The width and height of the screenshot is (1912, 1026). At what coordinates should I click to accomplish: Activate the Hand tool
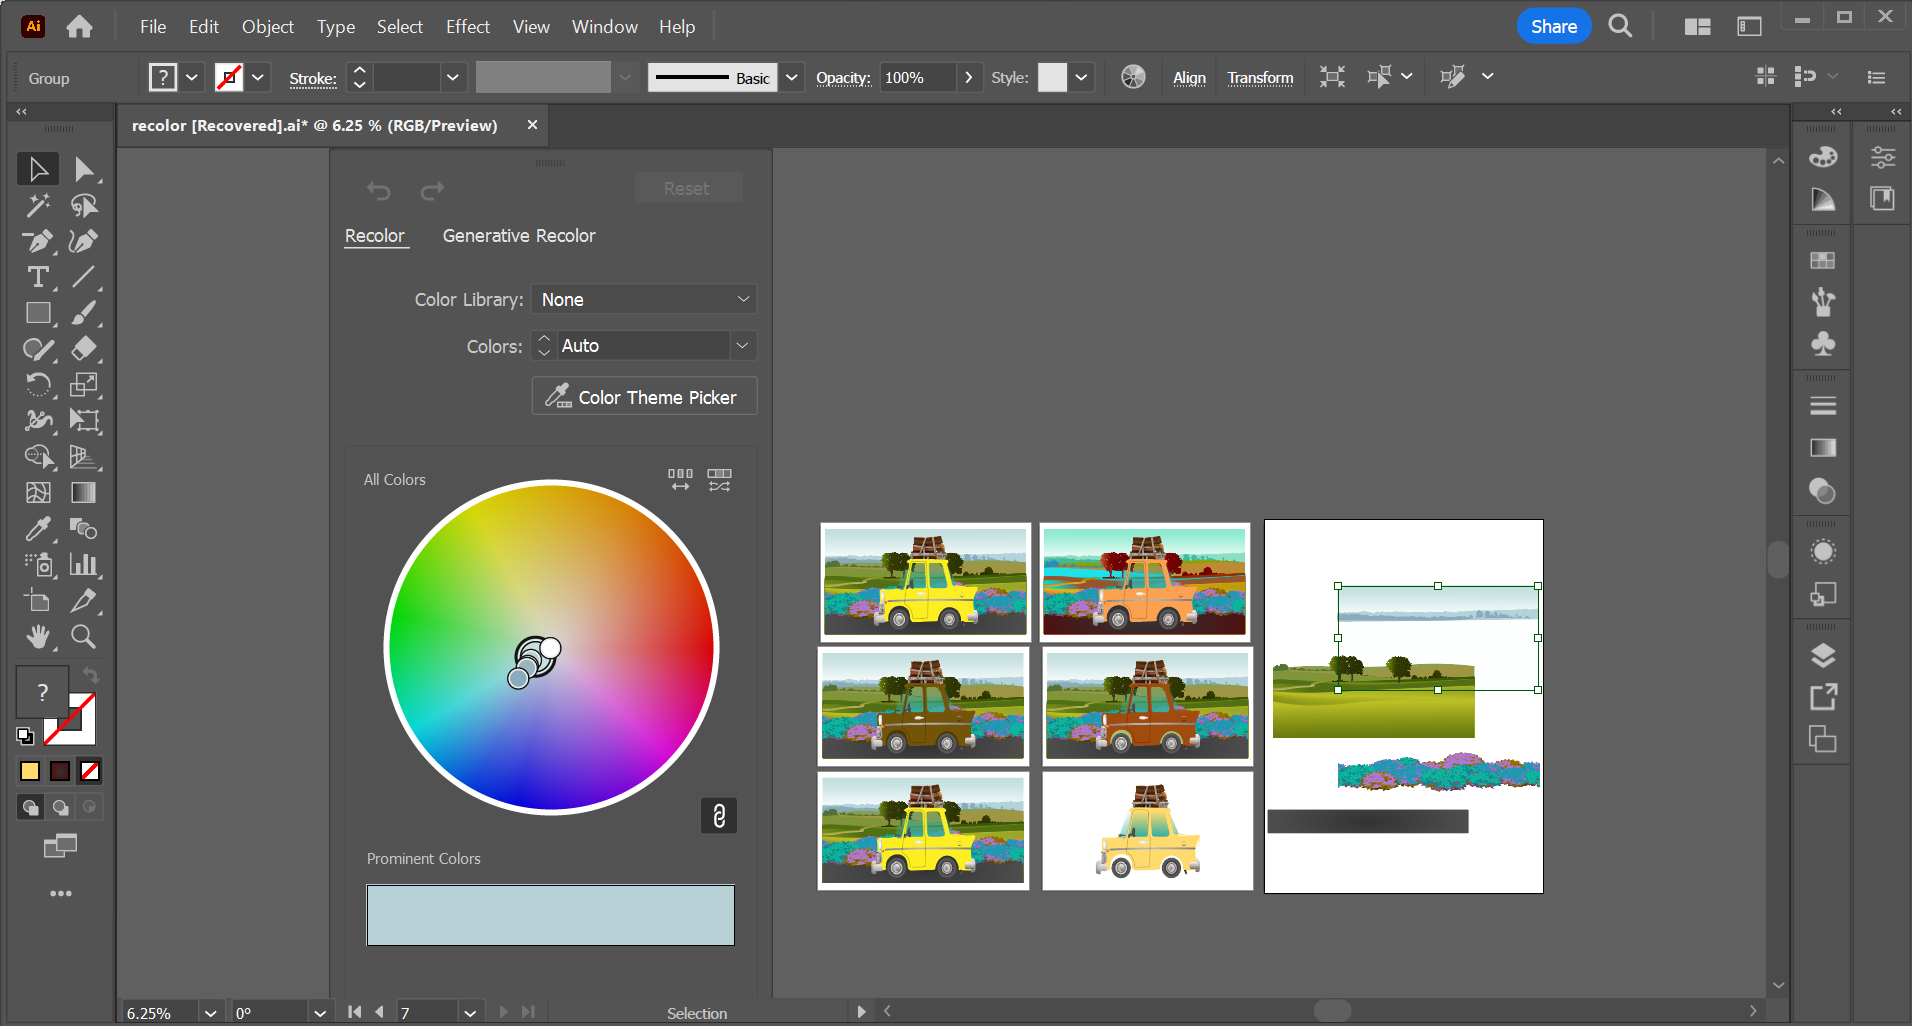pos(38,637)
